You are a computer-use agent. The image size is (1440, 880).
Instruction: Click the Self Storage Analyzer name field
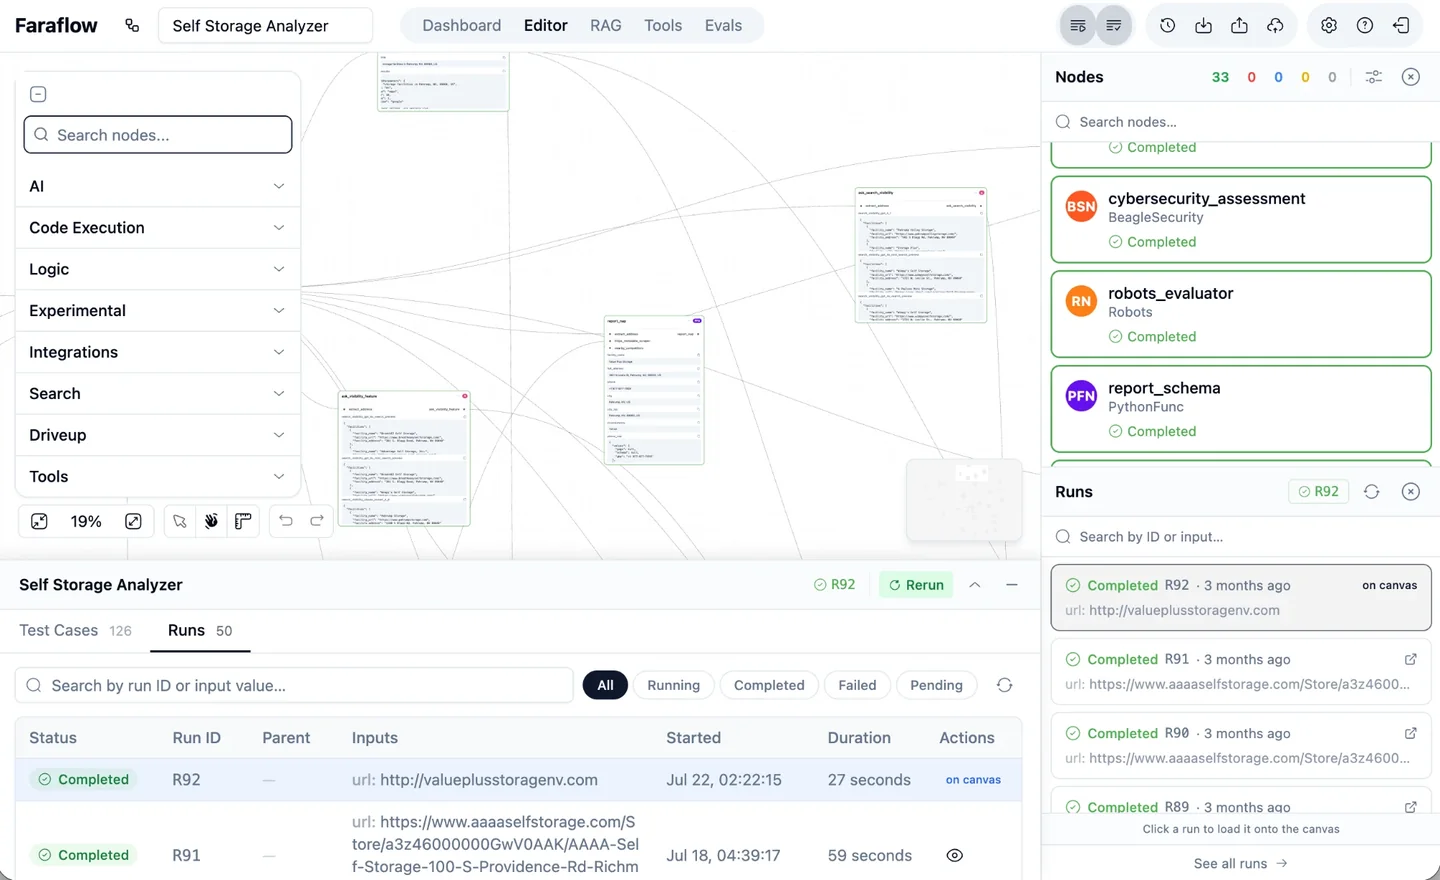coord(265,26)
